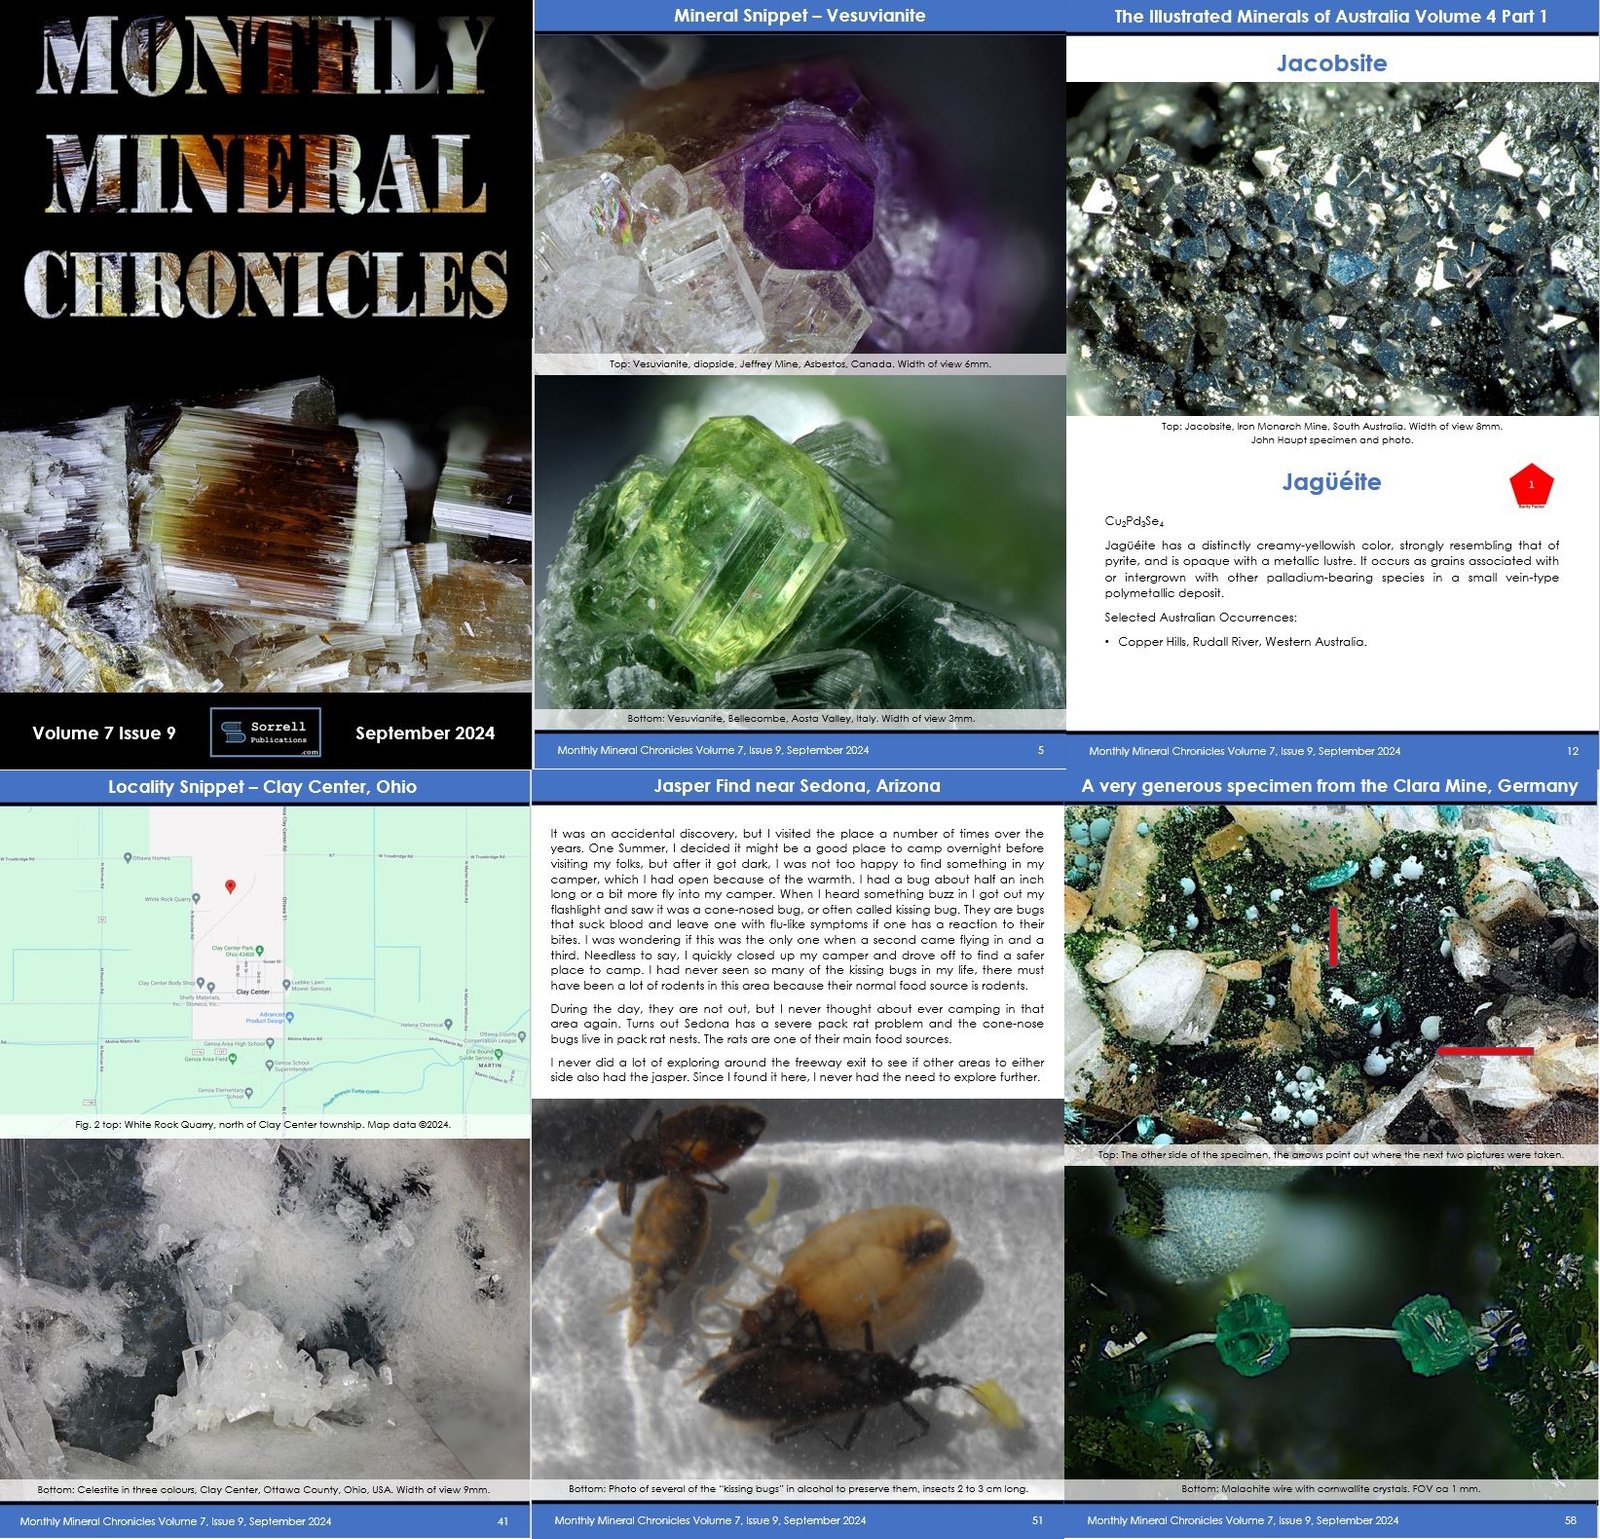Image resolution: width=1600 pixels, height=1539 pixels.
Task: Click the Sorrell Publications logo
Action: (x=265, y=733)
